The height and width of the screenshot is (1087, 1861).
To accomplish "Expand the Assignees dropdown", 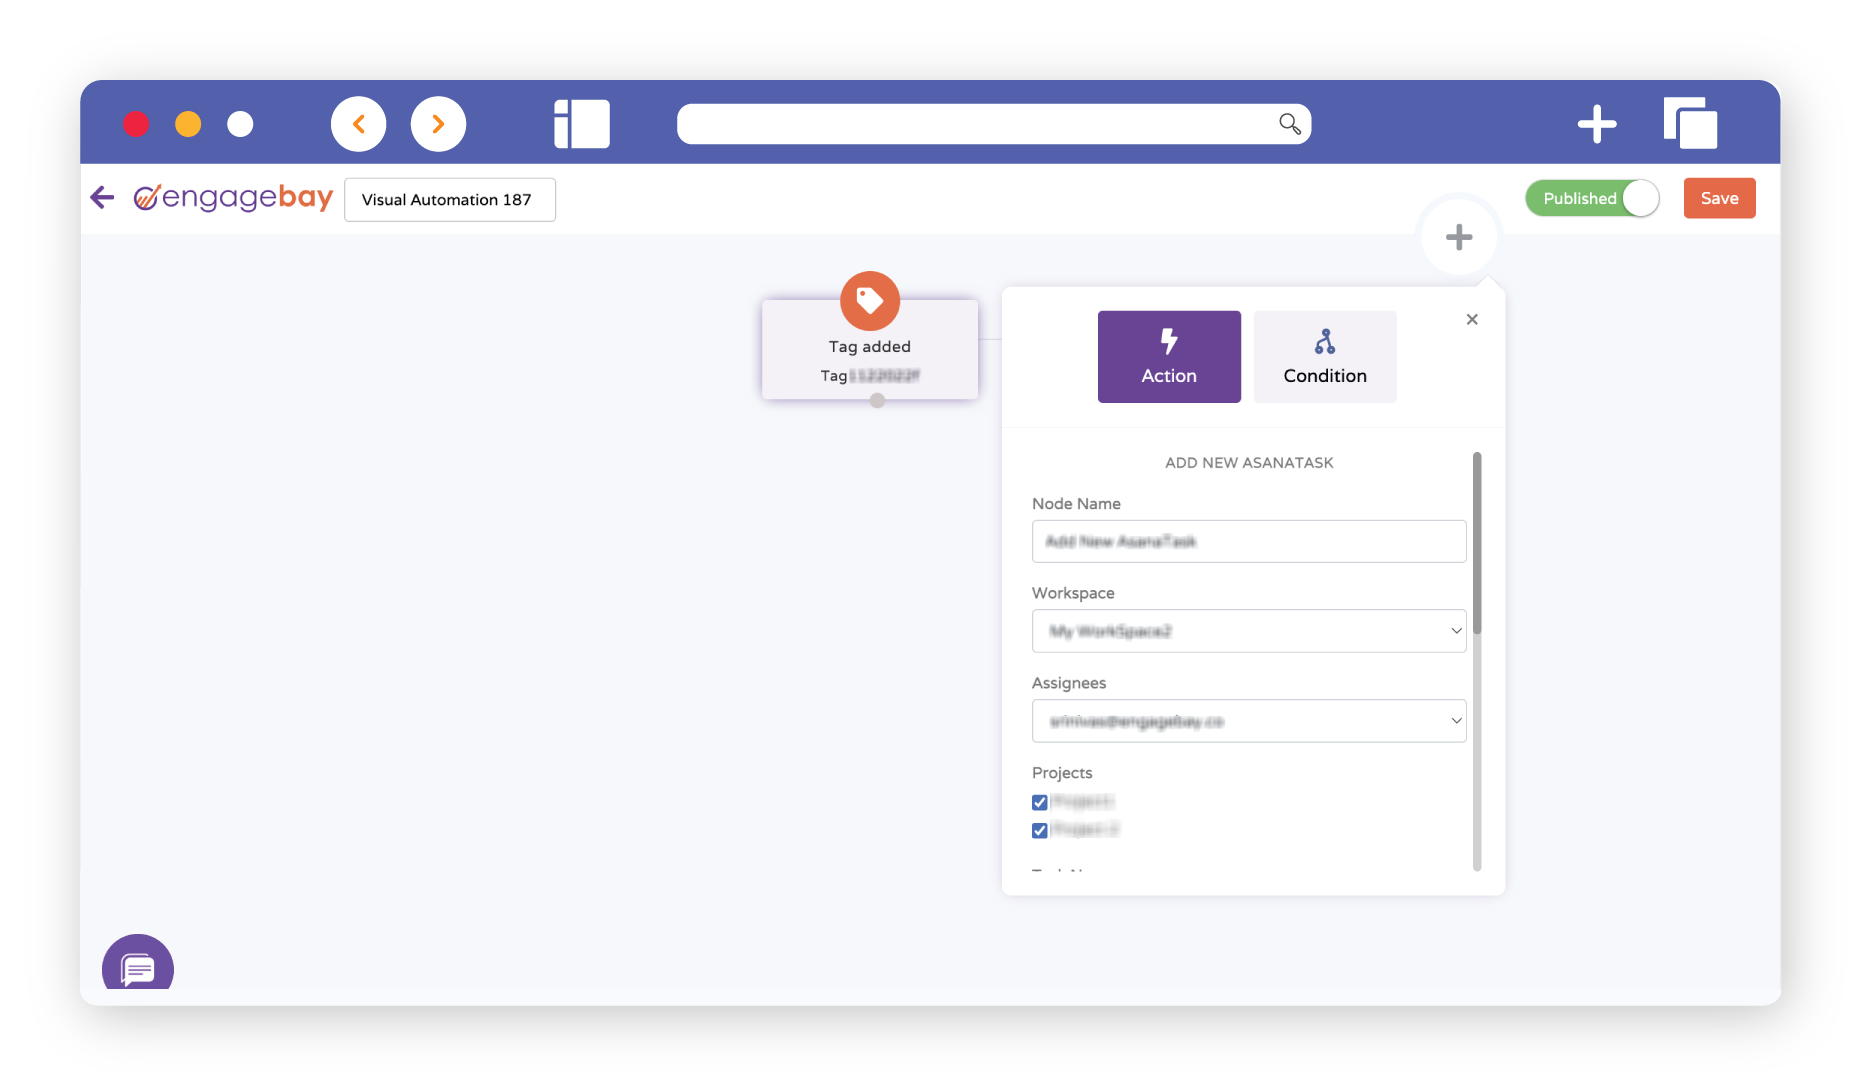I will (1248, 721).
